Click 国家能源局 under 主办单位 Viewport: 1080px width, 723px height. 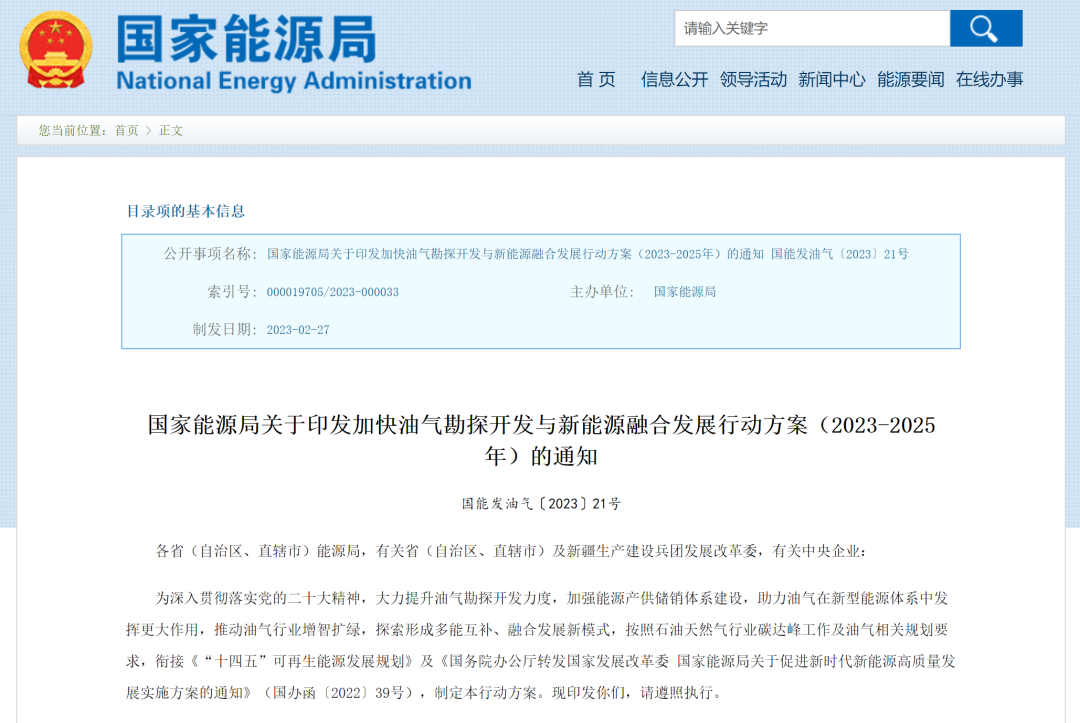685,291
